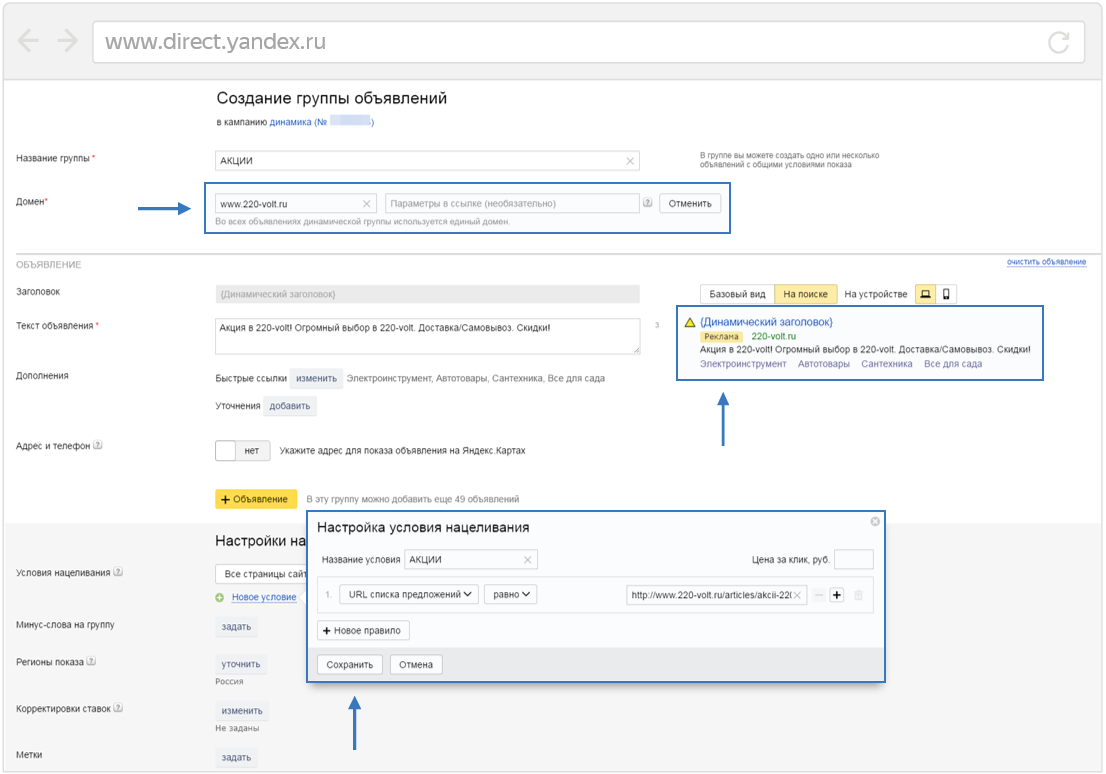Clear the domain field www.220-volt.ru
The width and height of the screenshot is (1106, 774).
367,204
